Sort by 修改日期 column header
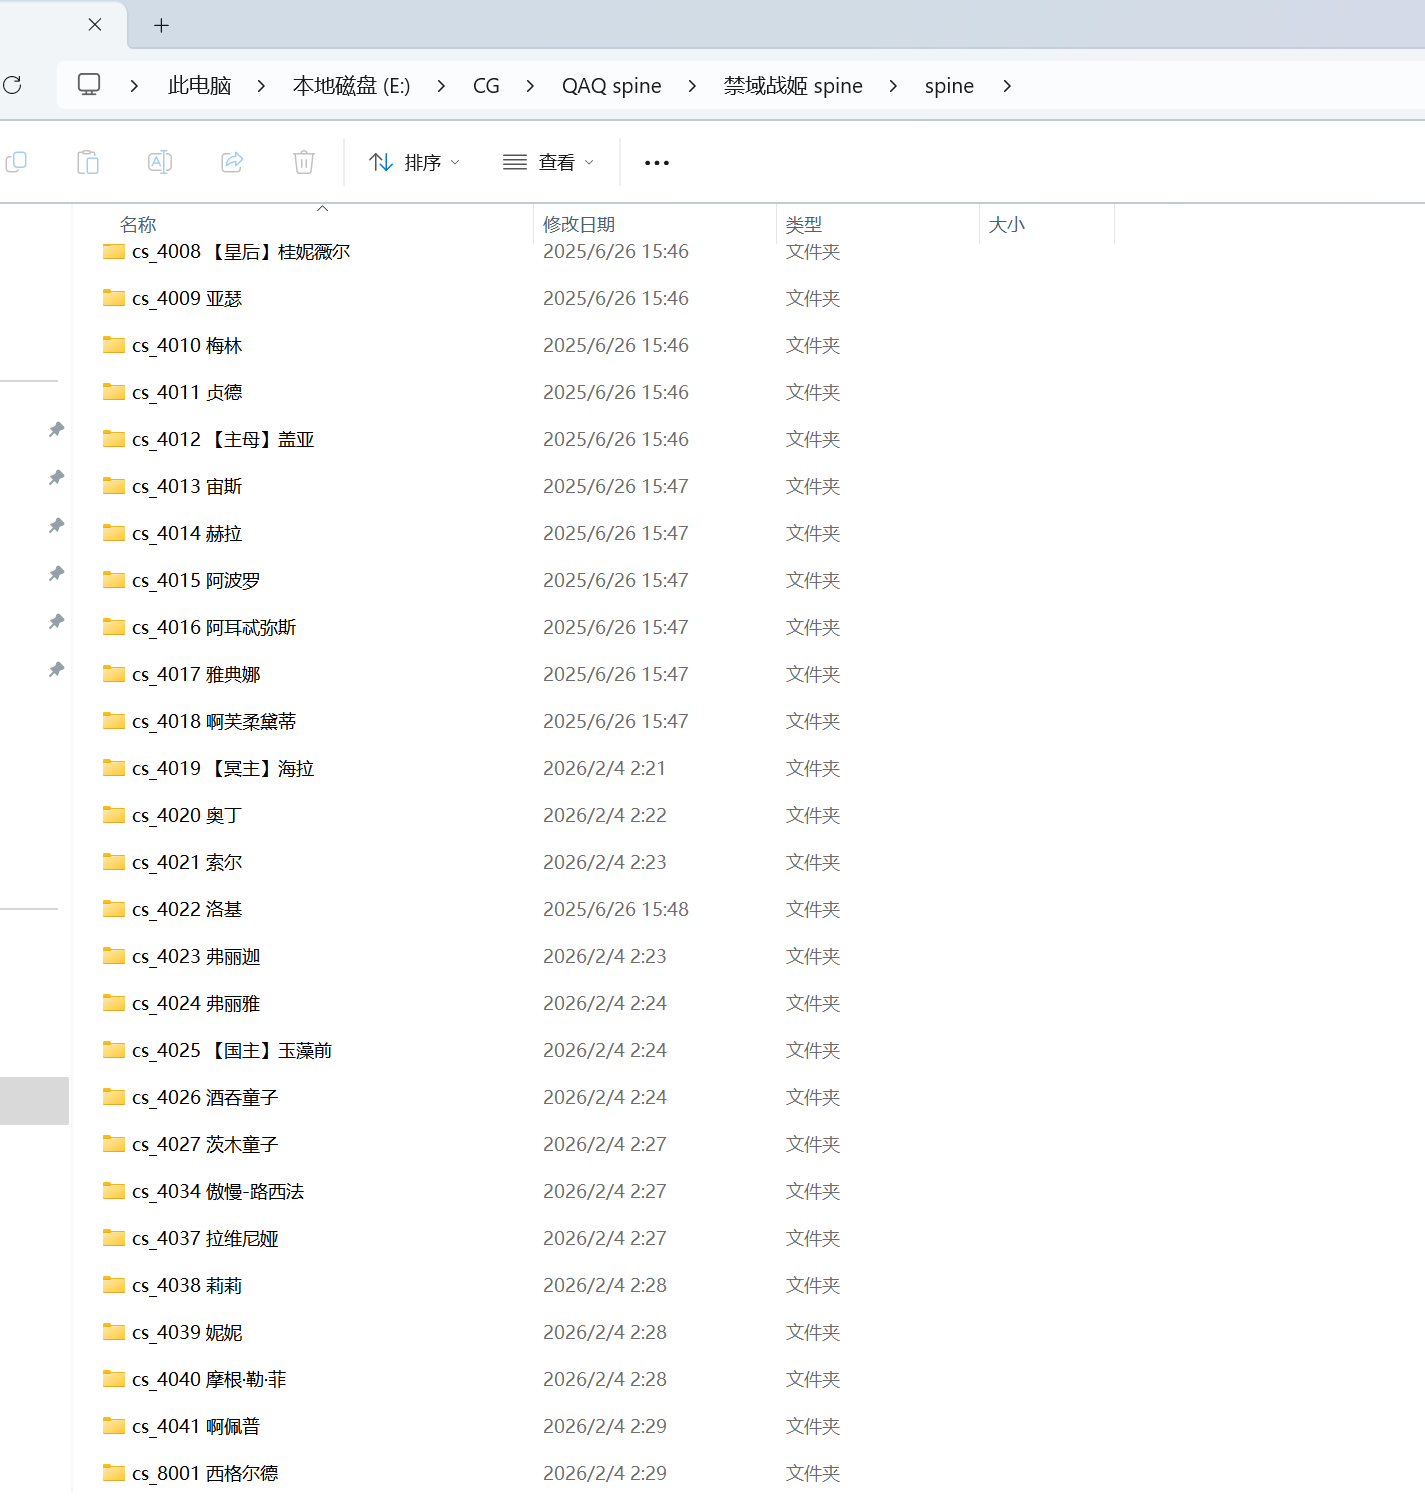 (579, 224)
